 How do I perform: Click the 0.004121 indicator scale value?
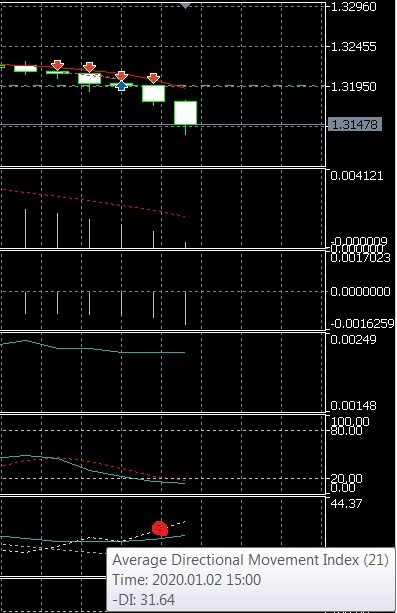click(x=357, y=176)
